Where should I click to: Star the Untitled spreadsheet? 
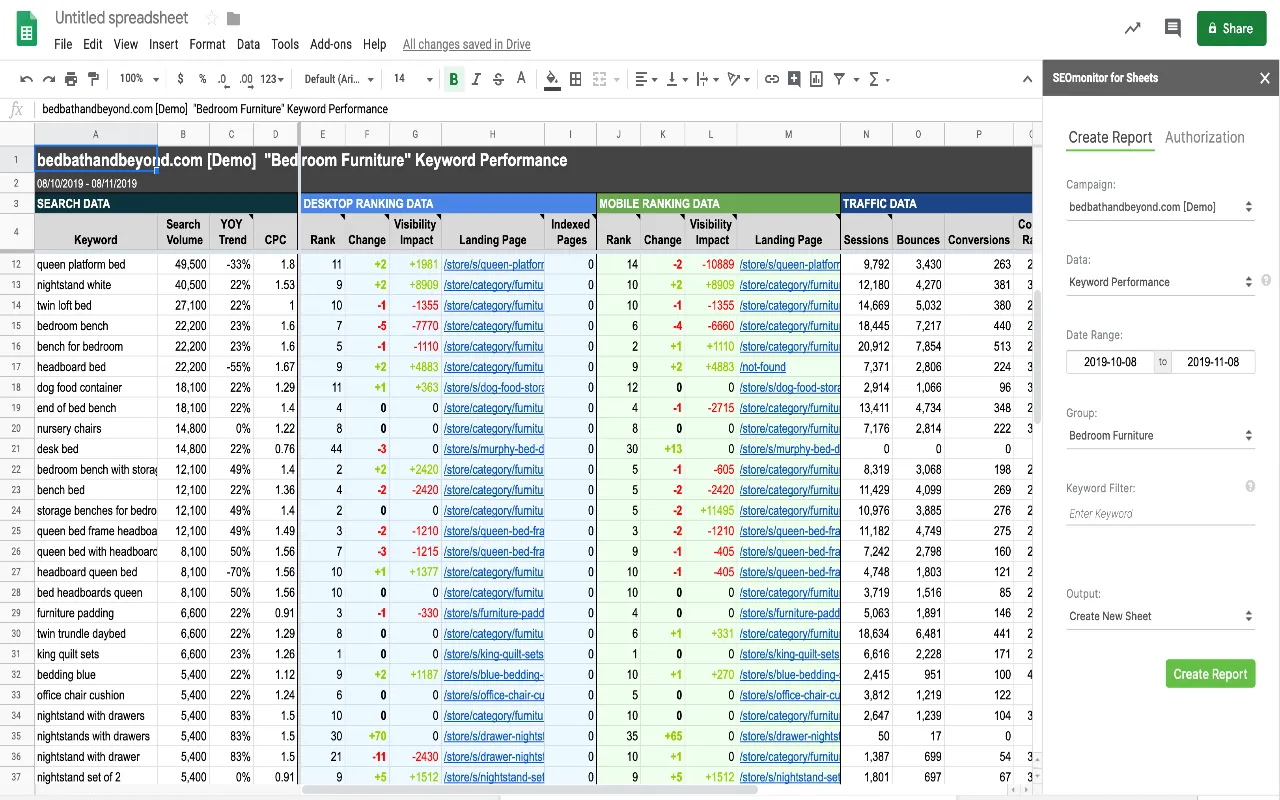coord(211,17)
